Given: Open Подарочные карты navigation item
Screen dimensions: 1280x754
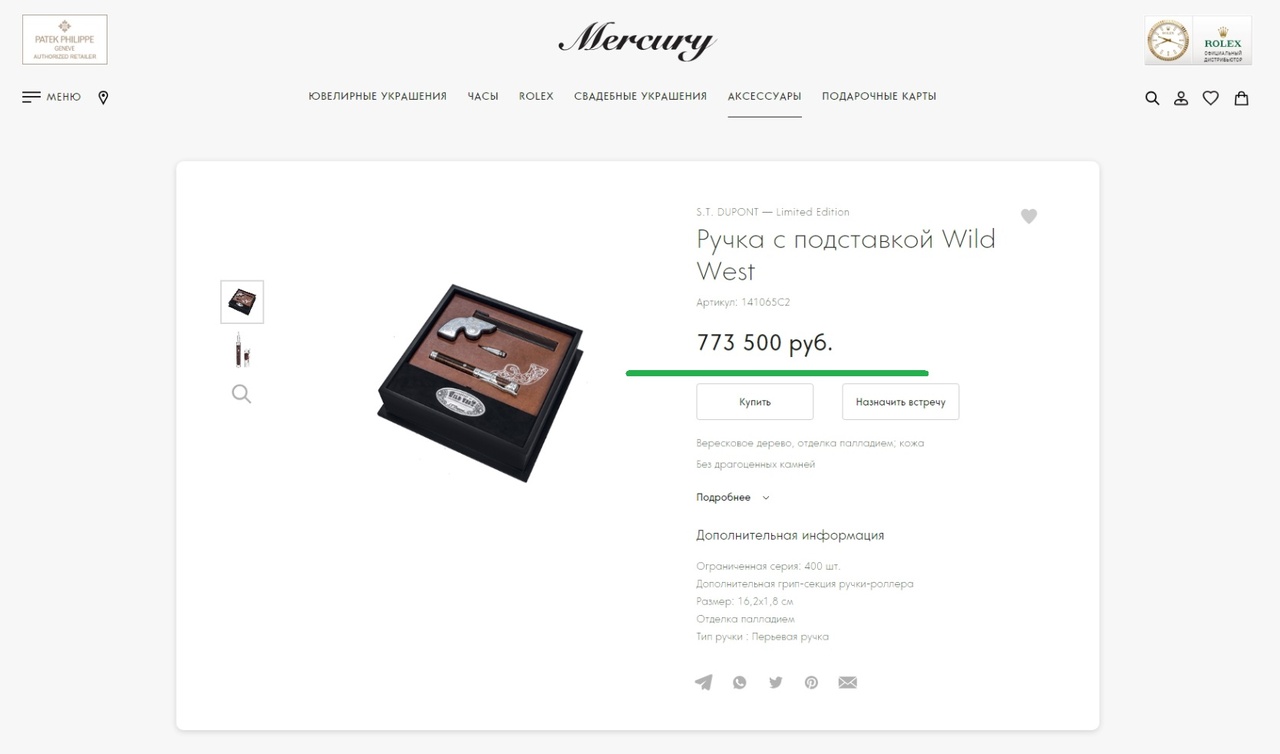Looking at the screenshot, I should pyautogui.click(x=879, y=96).
